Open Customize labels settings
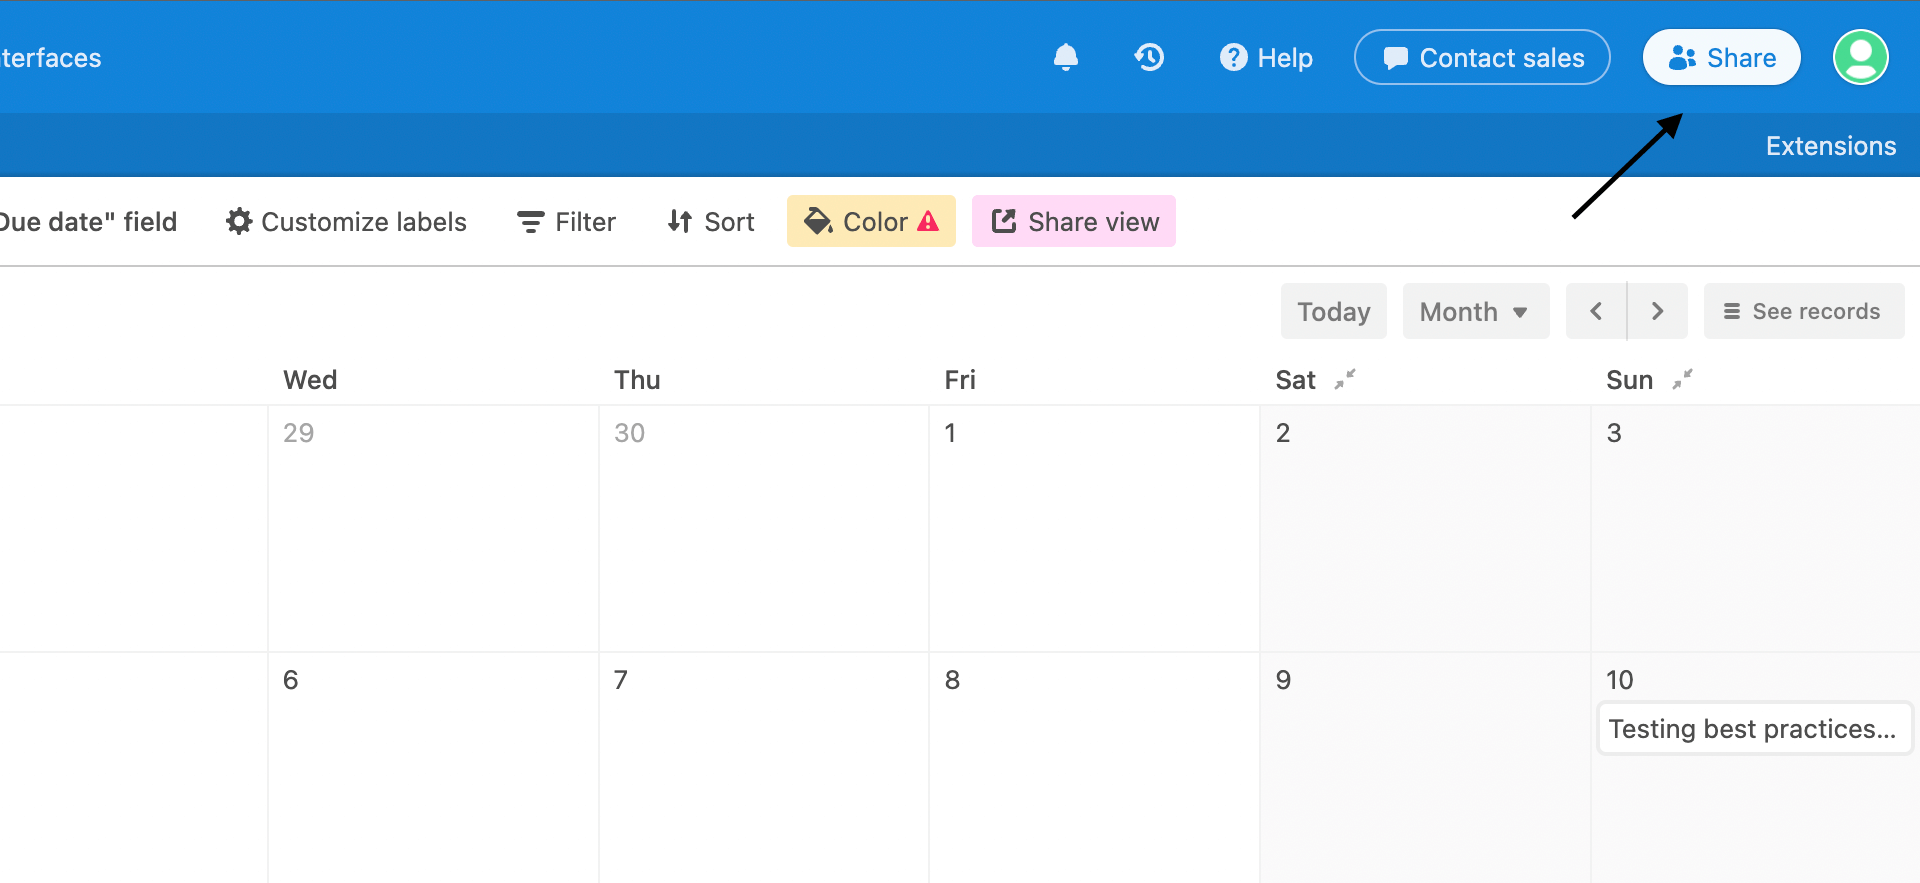Viewport: 1920px width, 883px height. pyautogui.click(x=346, y=221)
